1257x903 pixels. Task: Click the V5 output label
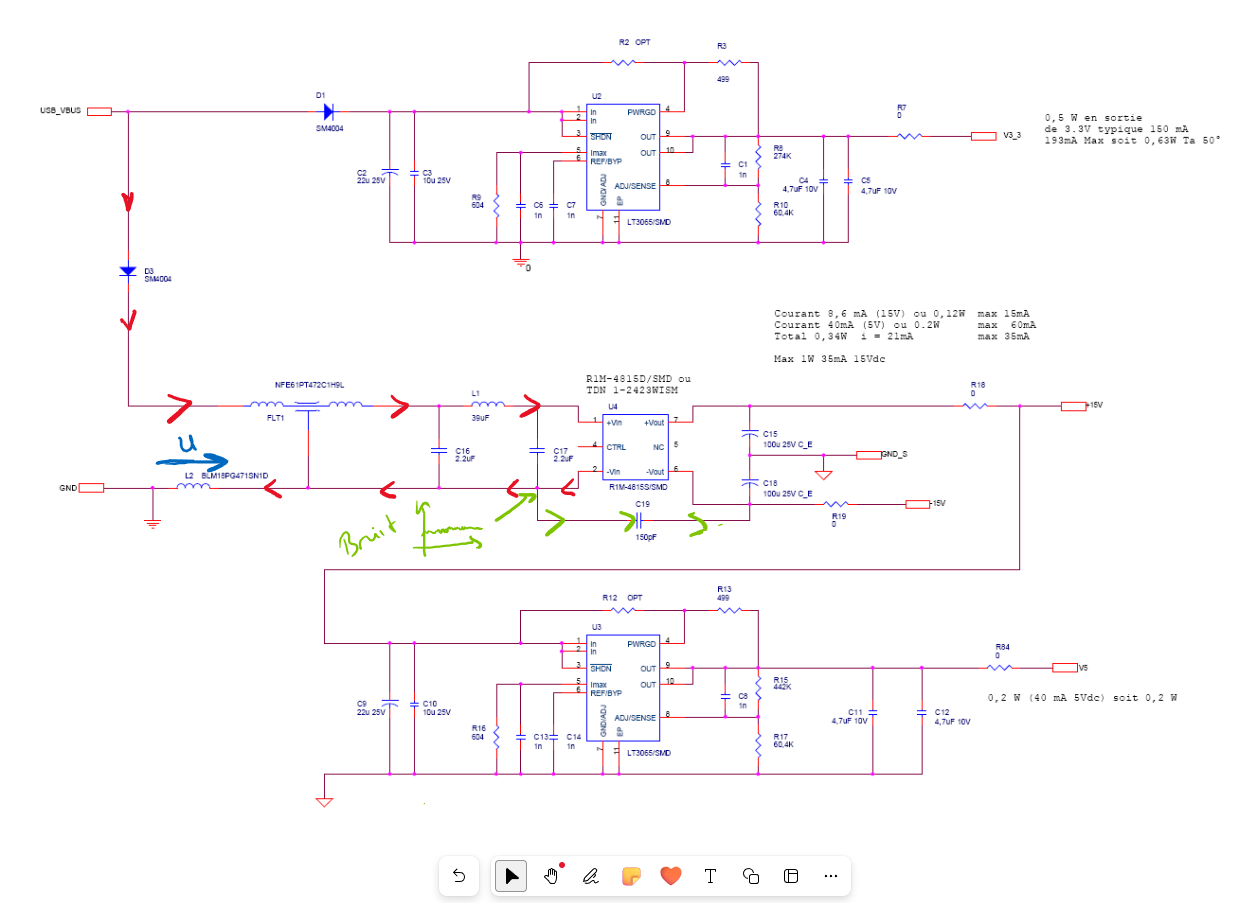[1083, 667]
